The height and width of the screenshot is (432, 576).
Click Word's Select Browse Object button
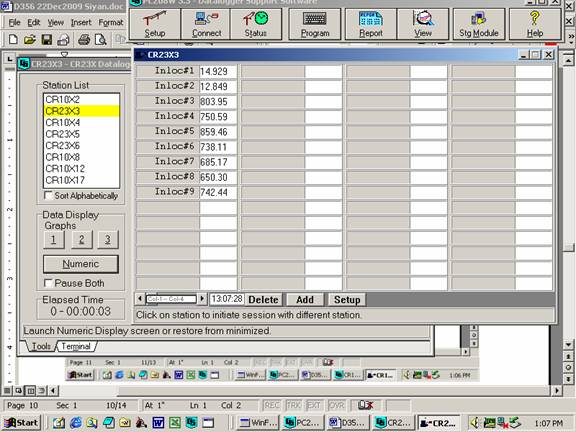[568, 367]
